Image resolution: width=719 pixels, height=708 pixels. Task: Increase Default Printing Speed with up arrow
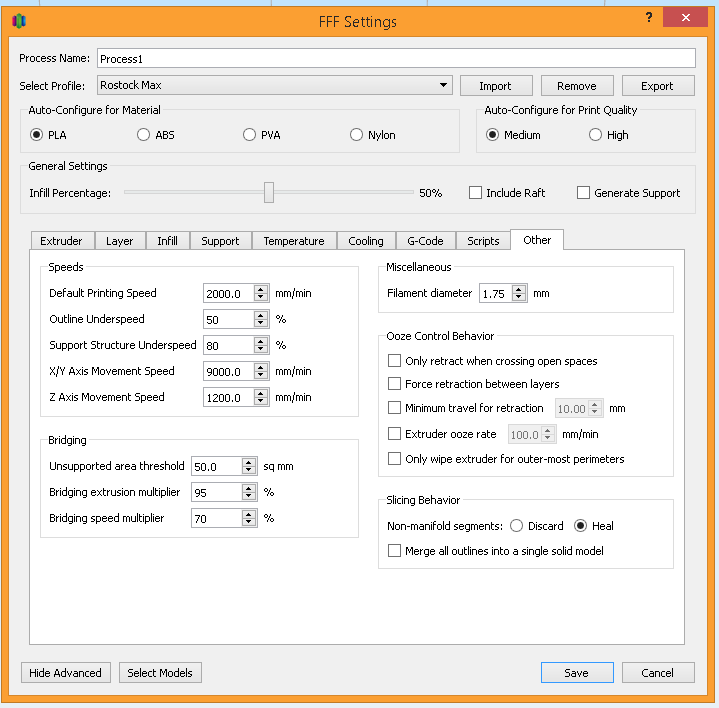(x=261, y=289)
